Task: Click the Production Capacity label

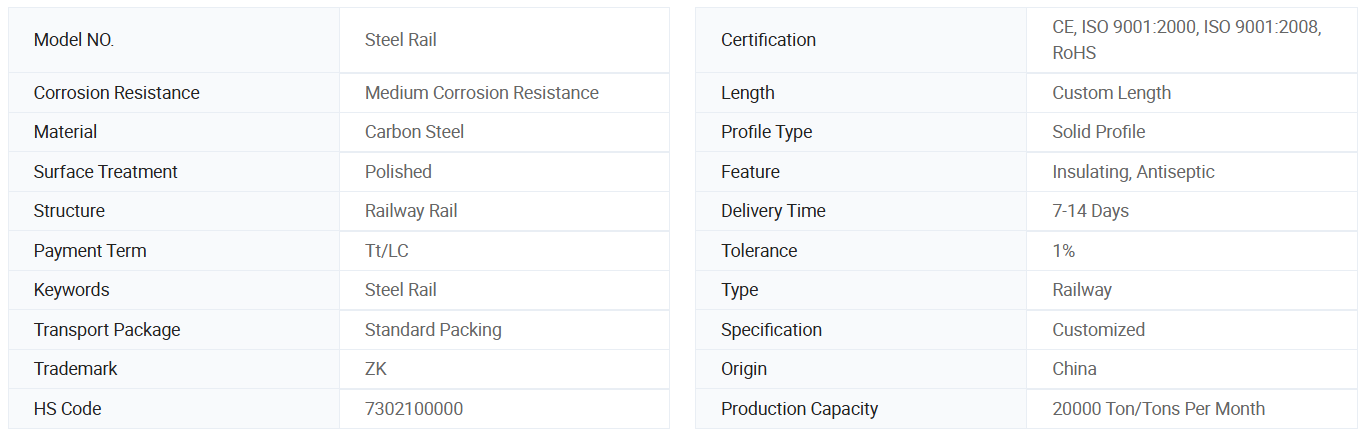Action: tap(799, 409)
